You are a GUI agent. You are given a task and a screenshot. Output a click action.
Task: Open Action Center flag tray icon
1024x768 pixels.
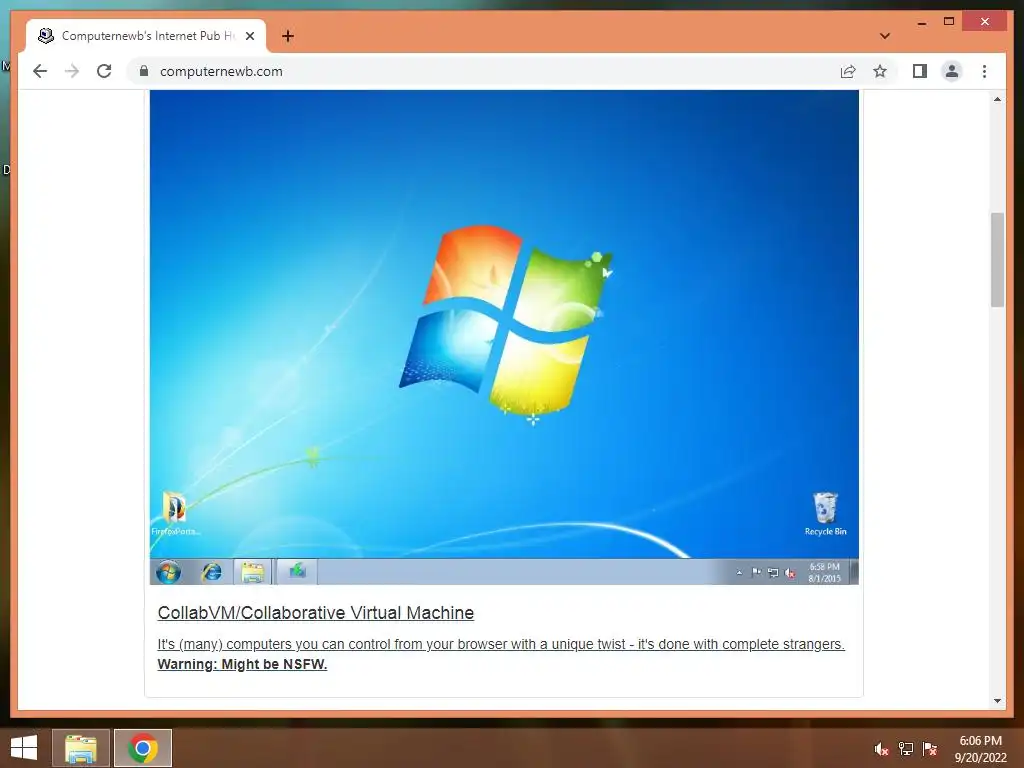coord(930,748)
